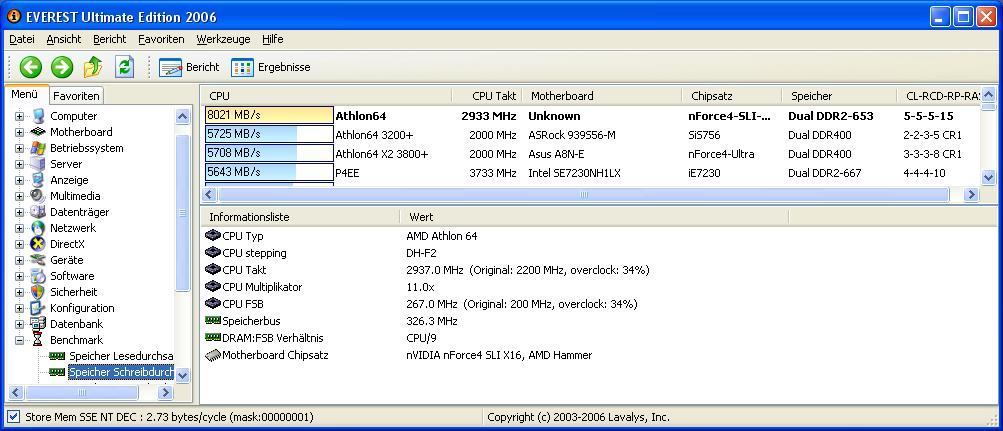Screen dimensions: 1003x431
Task: Switch to the Menü tab
Action: tap(25, 94)
